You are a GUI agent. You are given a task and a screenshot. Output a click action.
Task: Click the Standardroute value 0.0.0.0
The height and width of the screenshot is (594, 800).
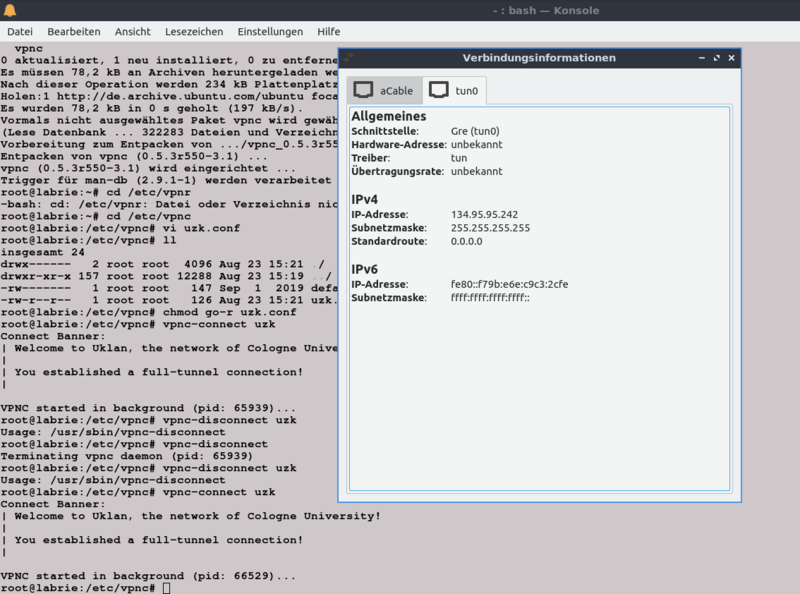tap(466, 241)
